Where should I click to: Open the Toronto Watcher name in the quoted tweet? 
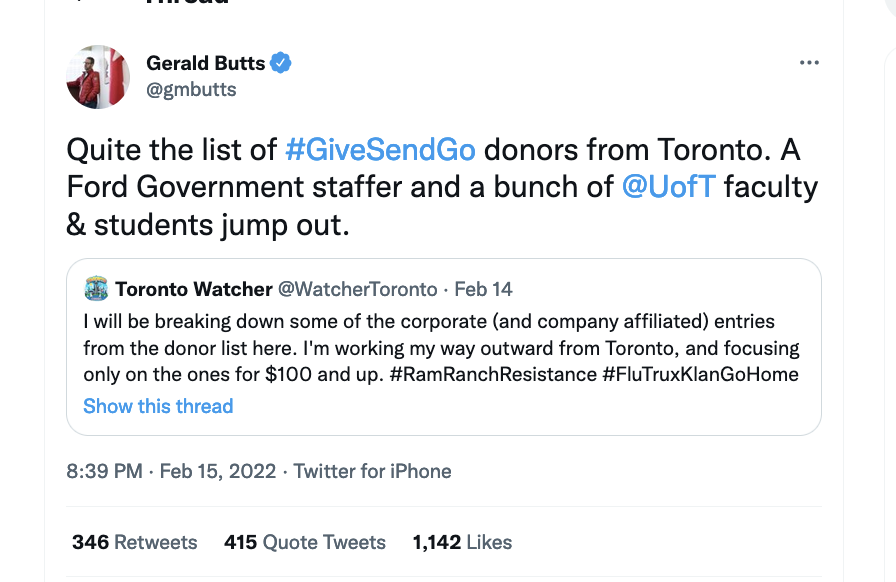194,289
